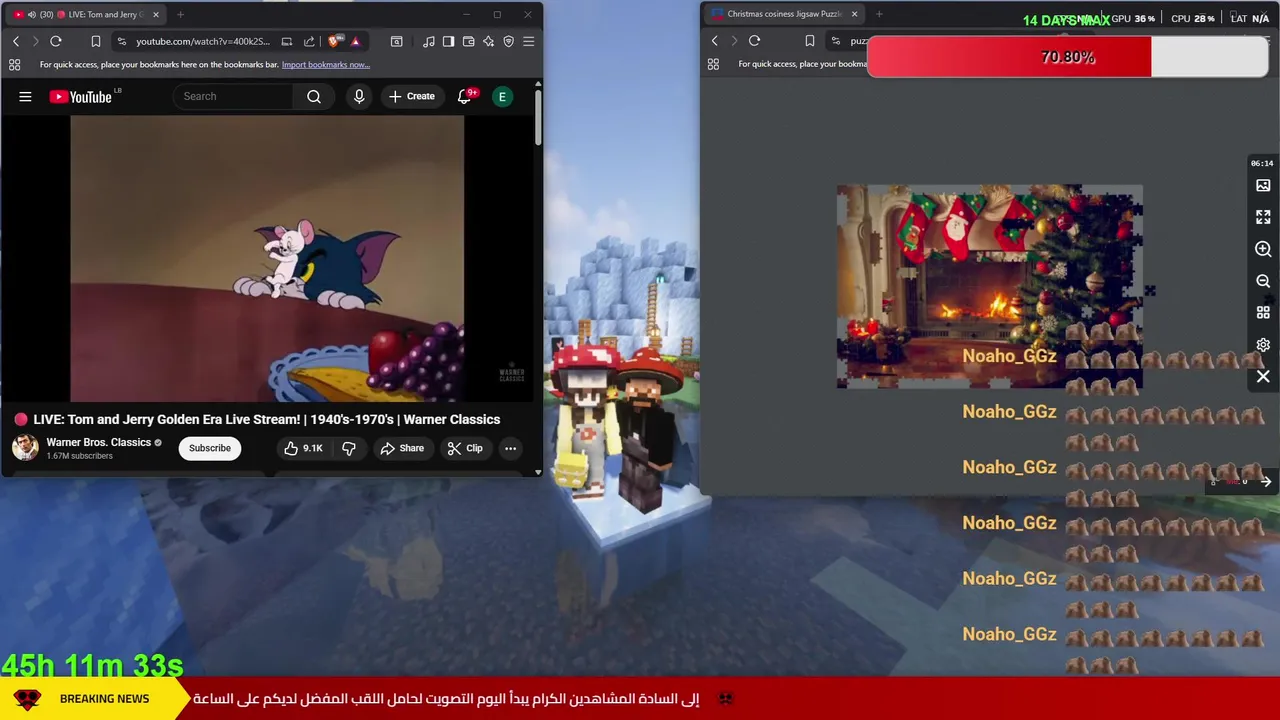Select the LIVE: Tom and Jerry tab
Screen dimensions: 1280x720
[85, 14]
